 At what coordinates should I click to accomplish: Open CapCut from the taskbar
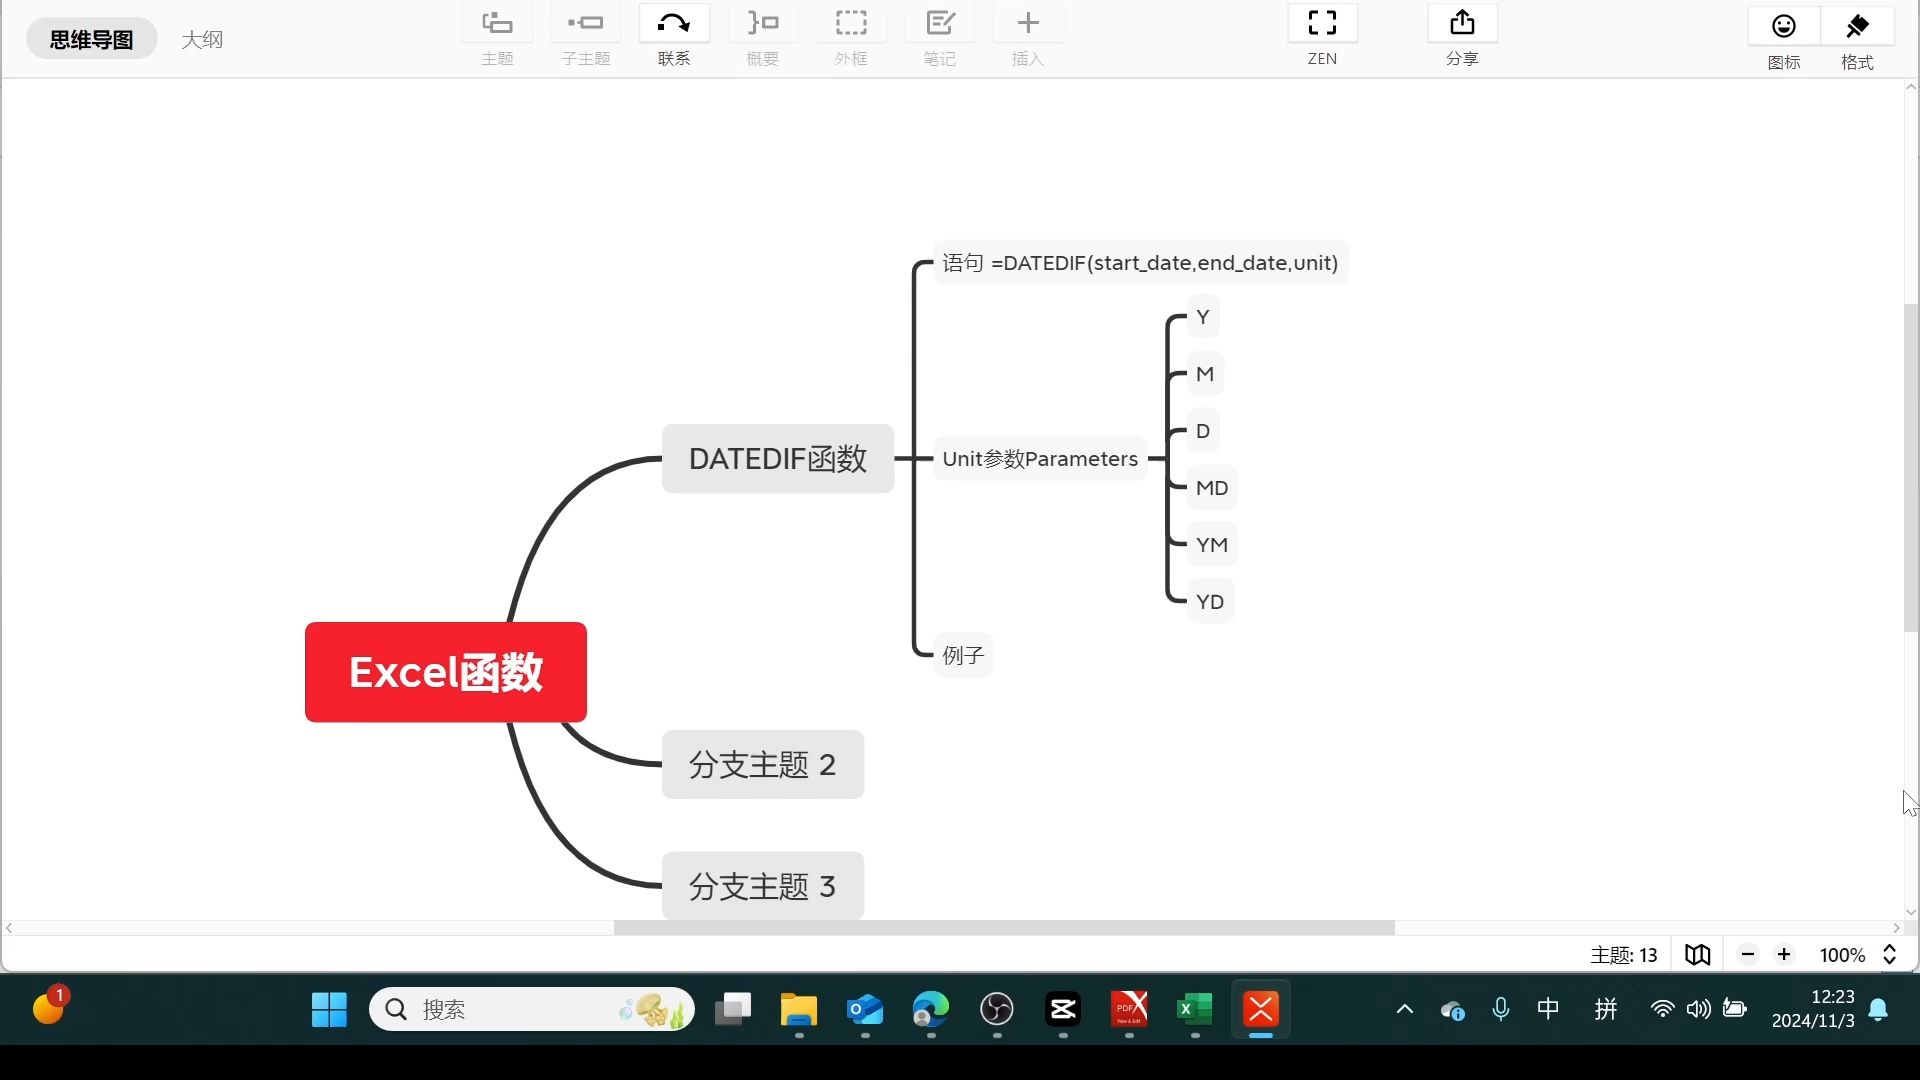[x=1063, y=1010]
